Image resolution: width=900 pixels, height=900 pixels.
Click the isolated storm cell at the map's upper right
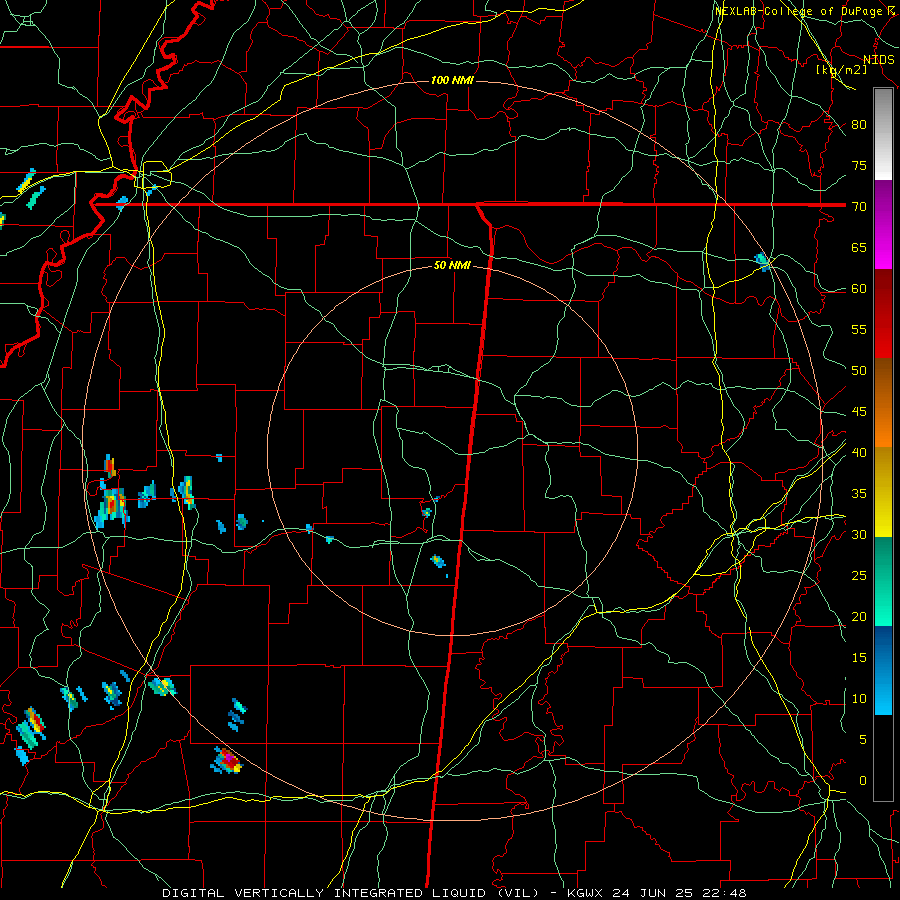pyautogui.click(x=762, y=262)
